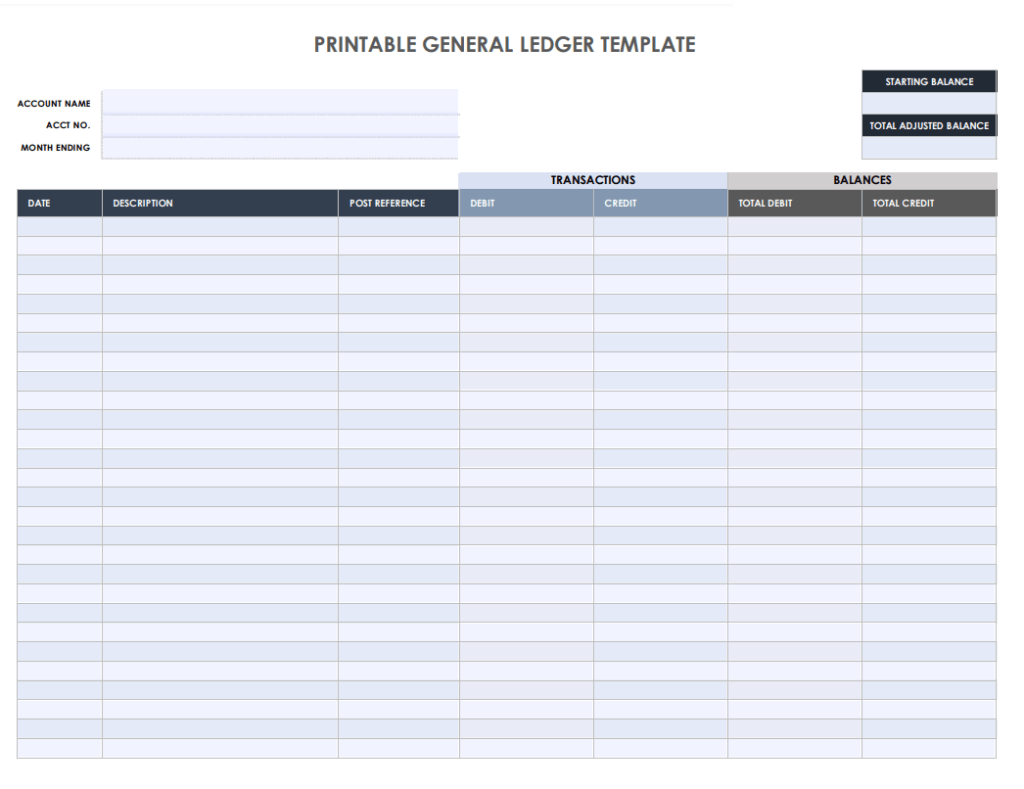Select the TOTAL ADJUSTED BALANCE header box
The width and height of the screenshot is (1024, 789).
pyautogui.click(x=928, y=125)
